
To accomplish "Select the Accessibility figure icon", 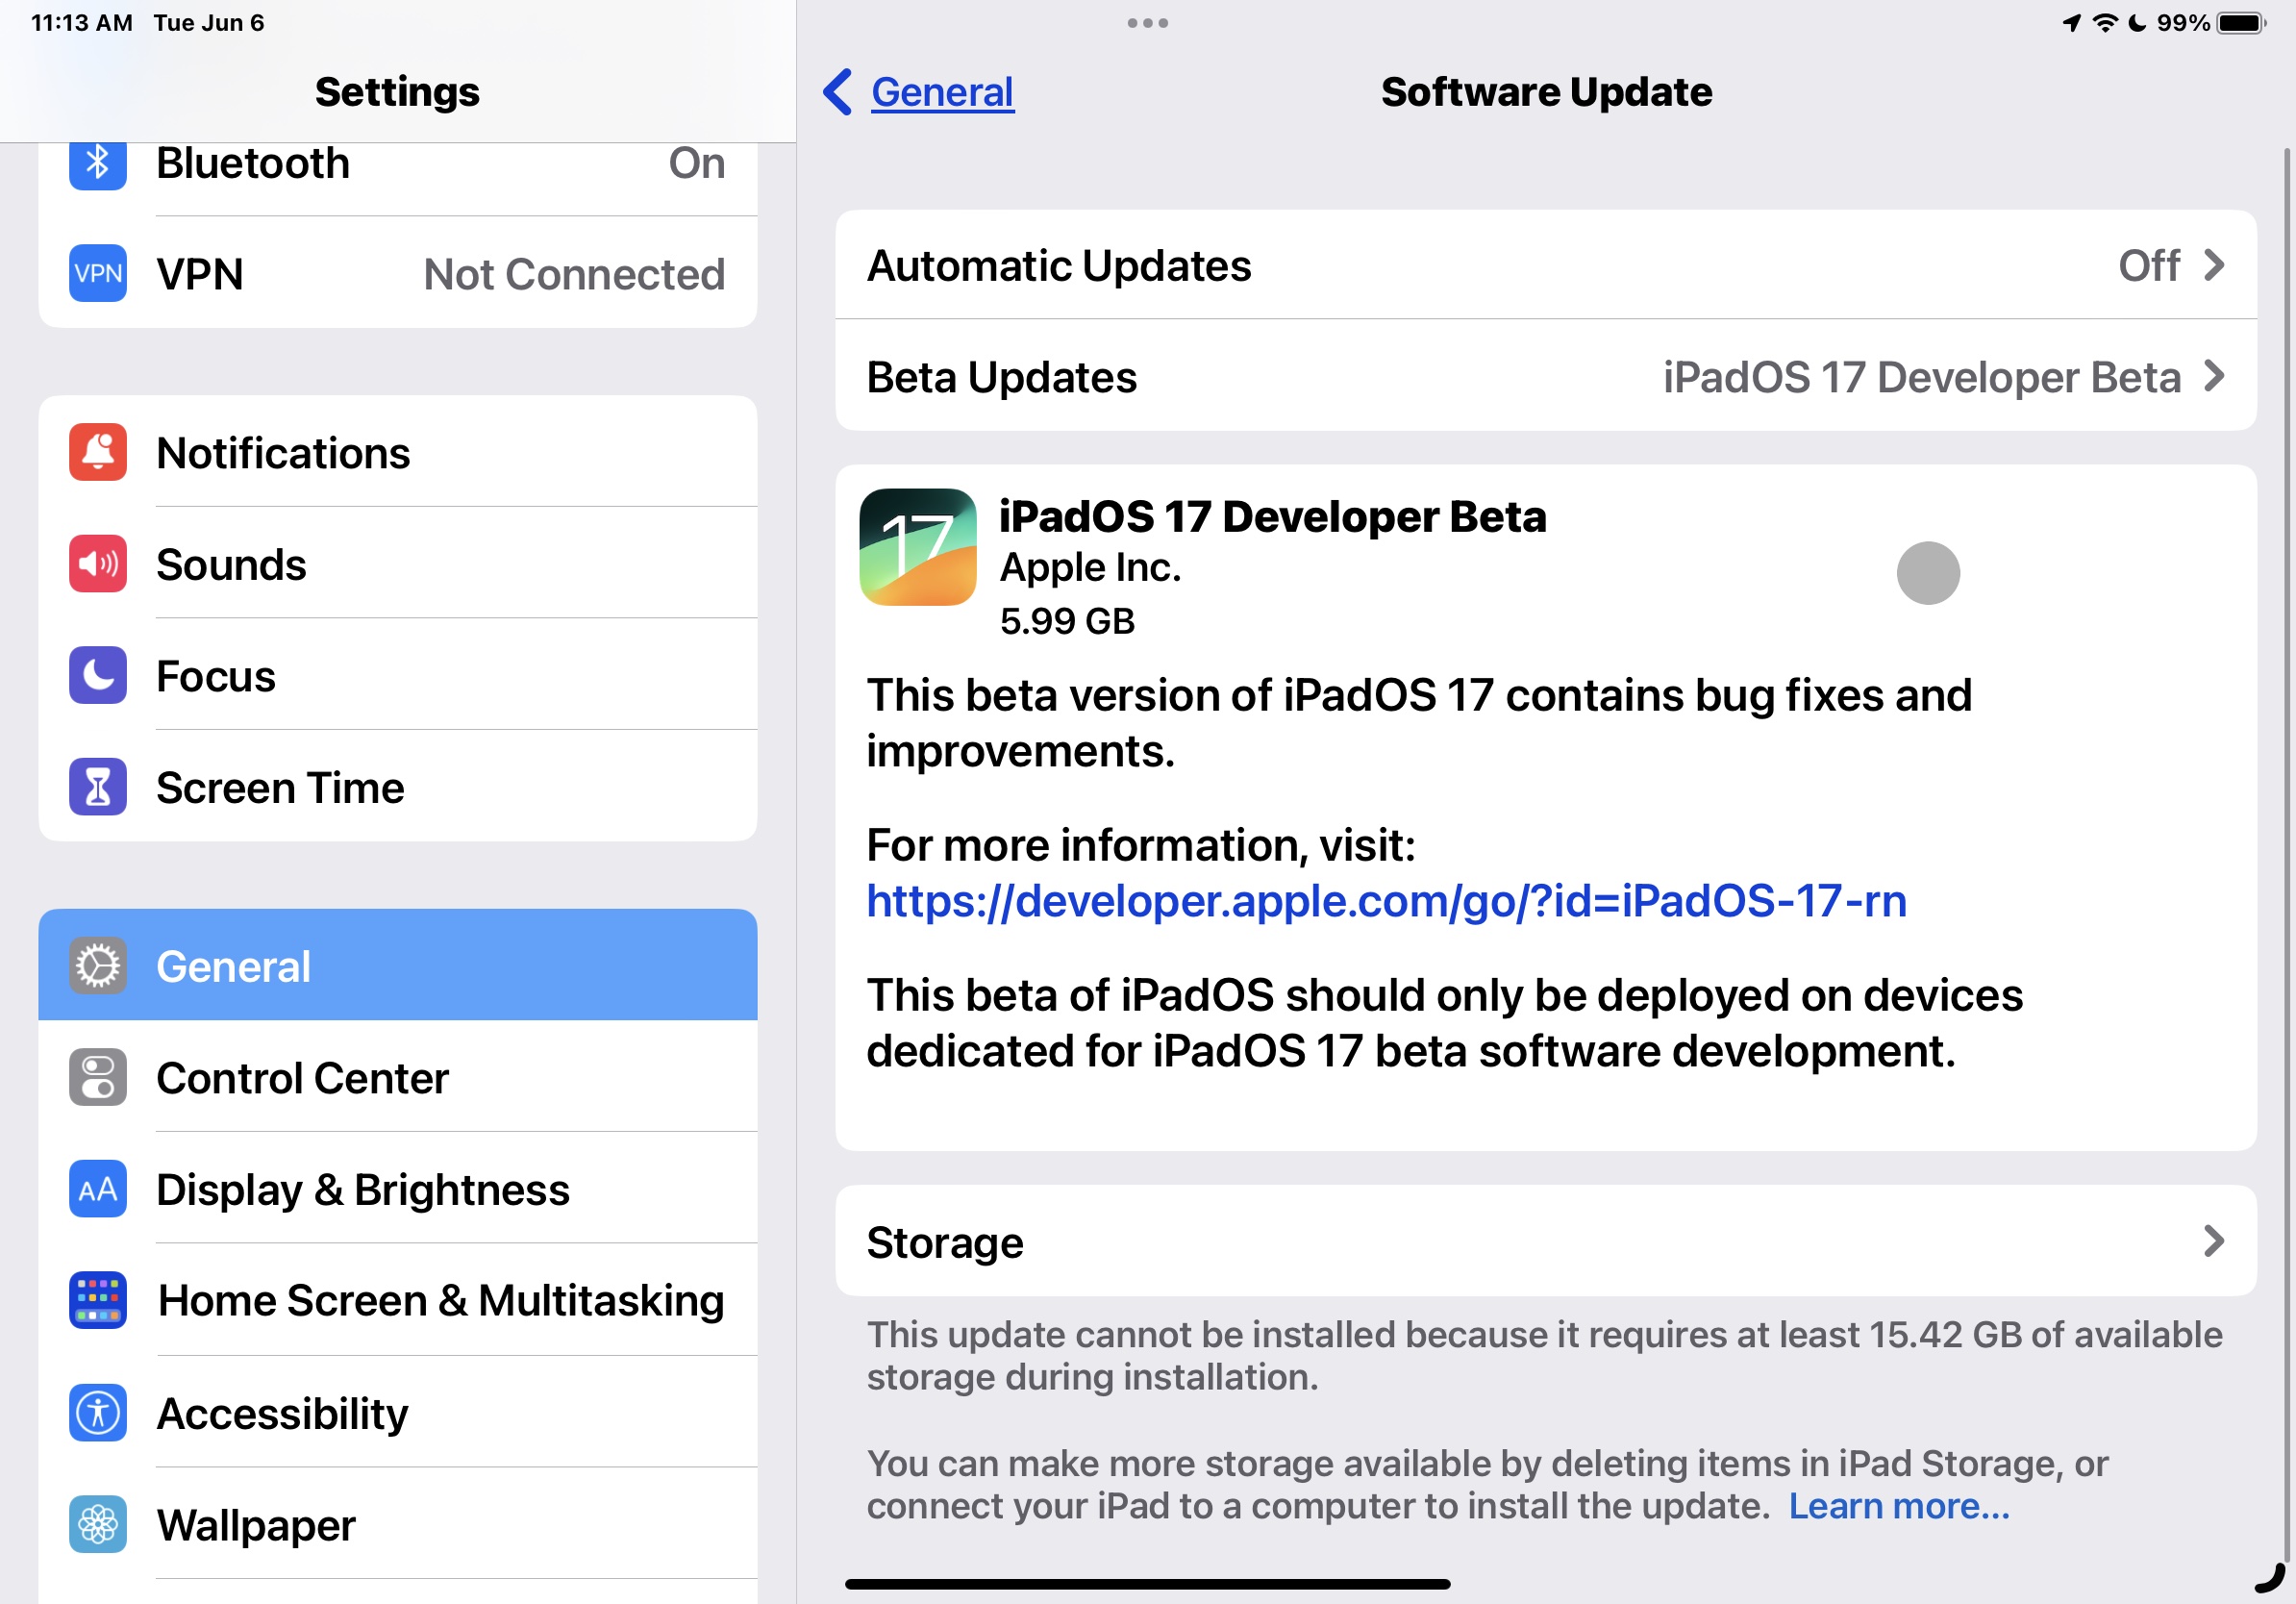I will pos(96,1413).
